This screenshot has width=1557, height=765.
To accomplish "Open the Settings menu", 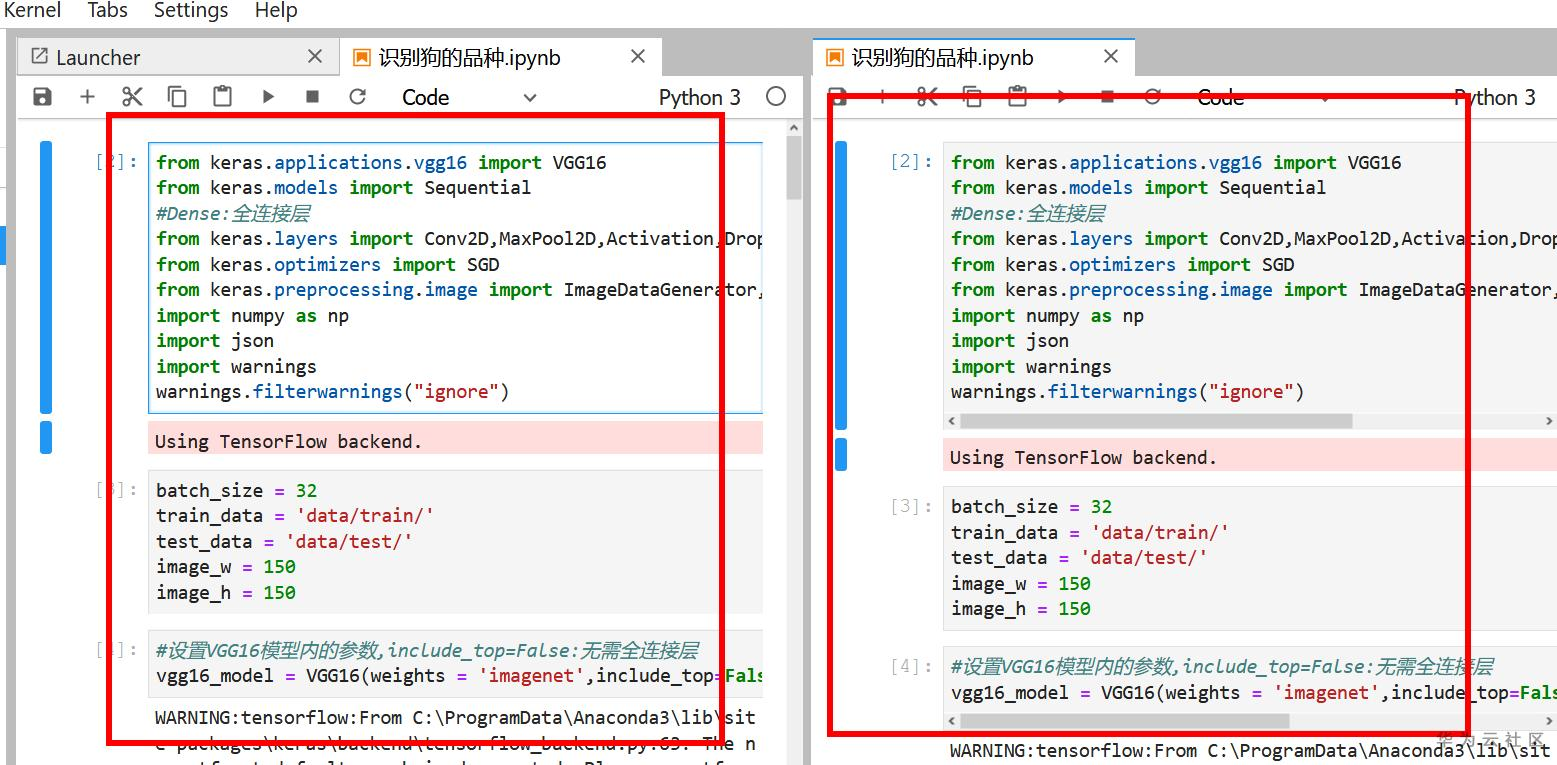I will 191,10.
